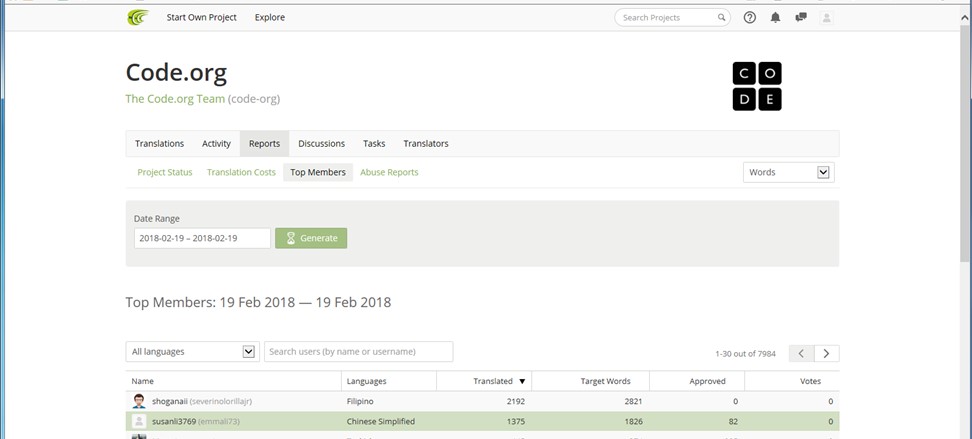Image resolution: width=972 pixels, height=439 pixels.
Task: Open the Translations tab
Action: click(159, 144)
